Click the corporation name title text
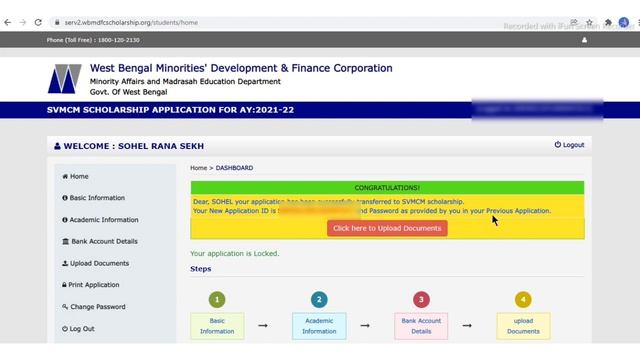The image size is (640, 360). [x=241, y=68]
